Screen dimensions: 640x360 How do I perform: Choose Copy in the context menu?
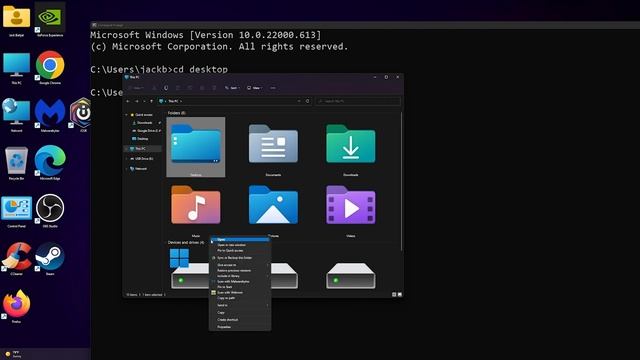[240, 312]
